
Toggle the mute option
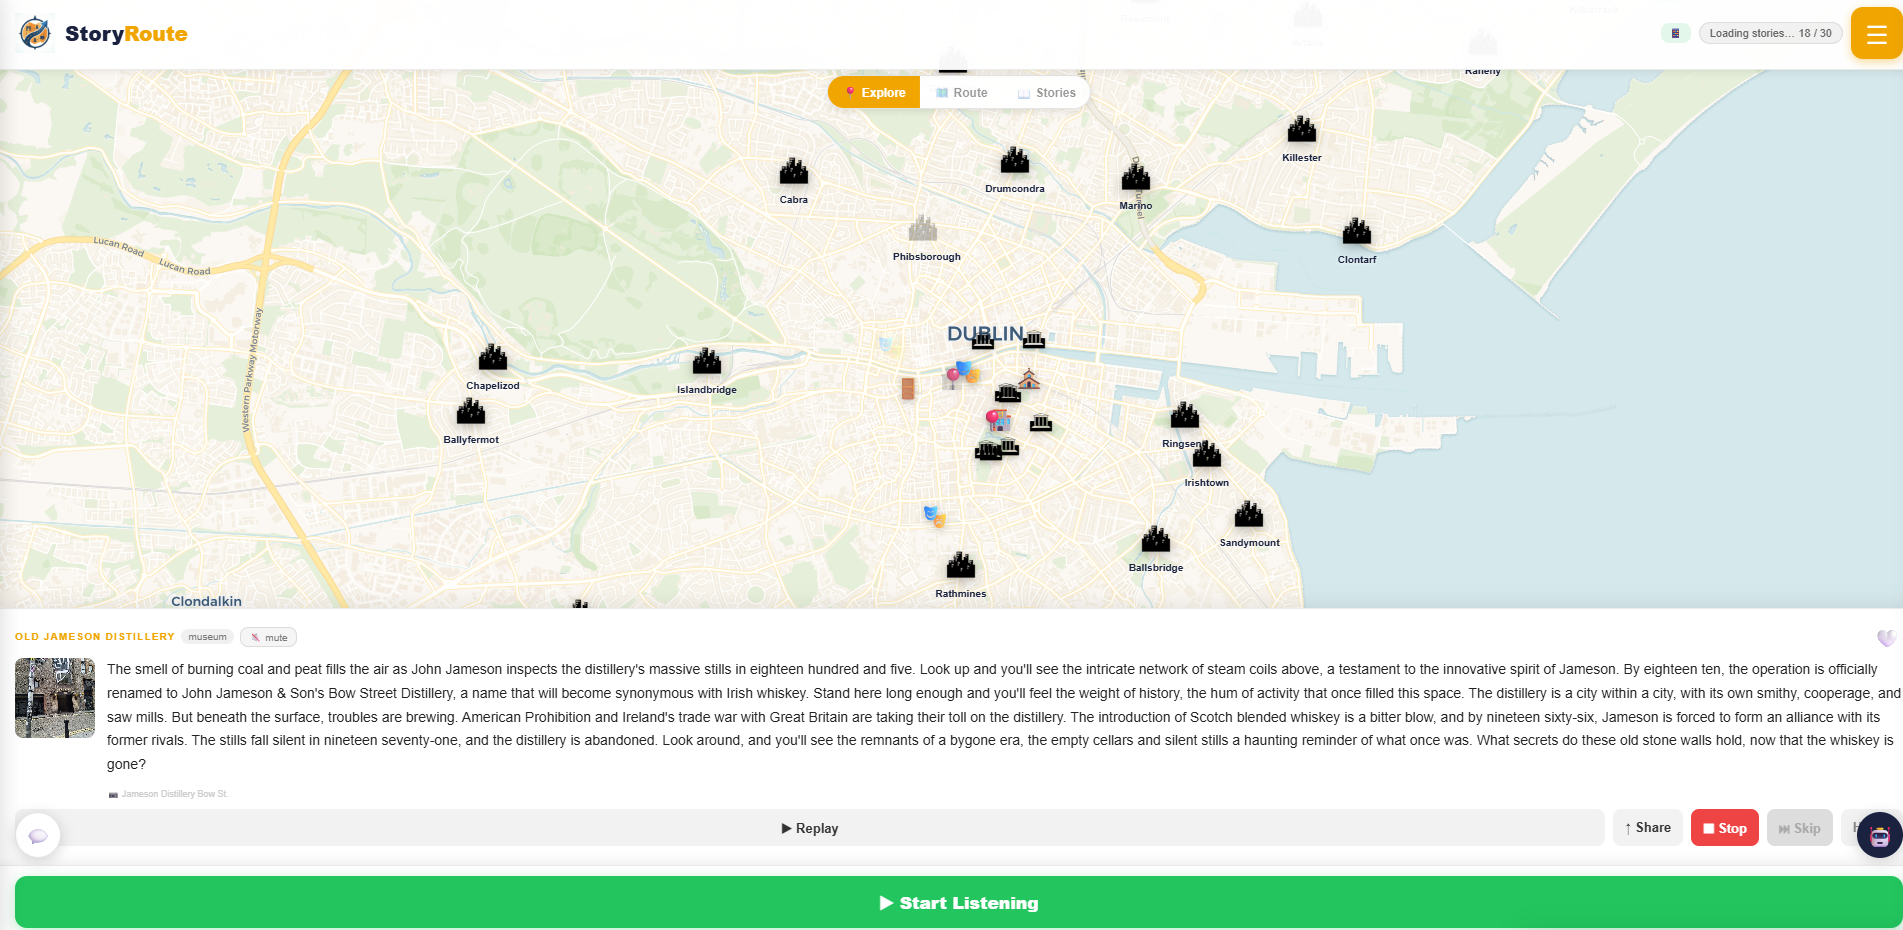(269, 637)
